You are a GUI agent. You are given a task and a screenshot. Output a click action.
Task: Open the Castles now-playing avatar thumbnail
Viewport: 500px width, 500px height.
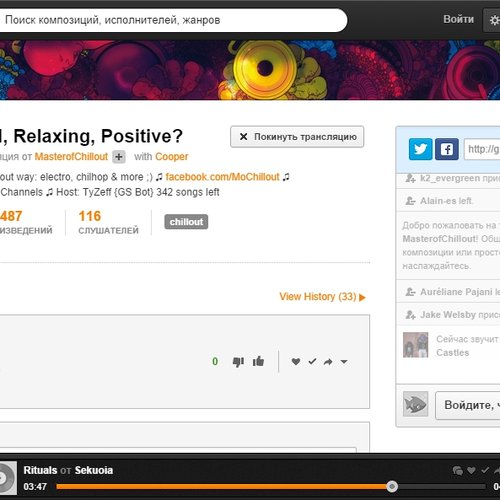coord(415,345)
